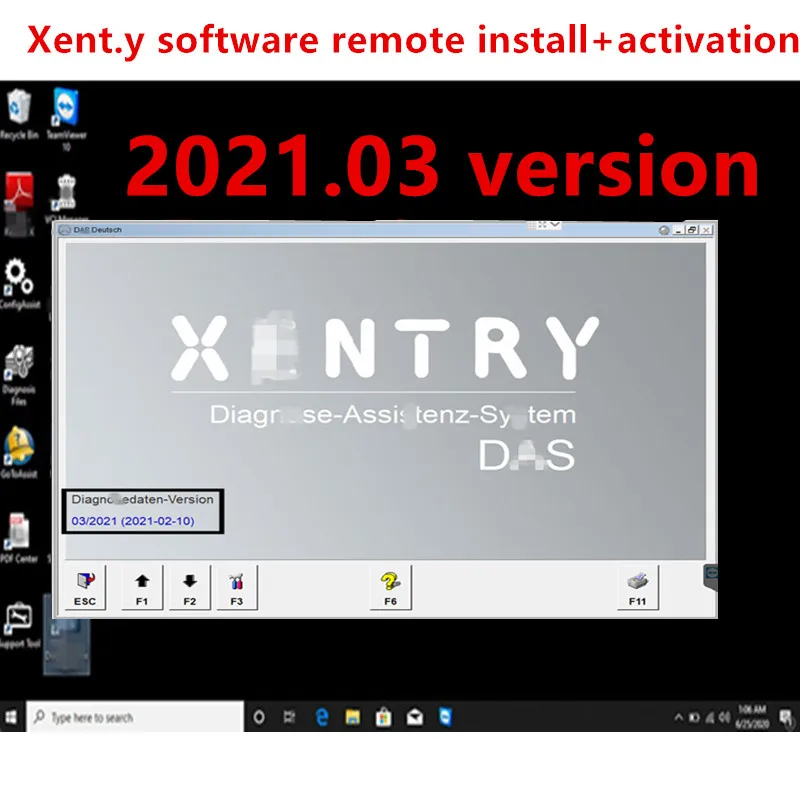Click the F2 down-arrow button
800x800 pixels.
[189, 587]
